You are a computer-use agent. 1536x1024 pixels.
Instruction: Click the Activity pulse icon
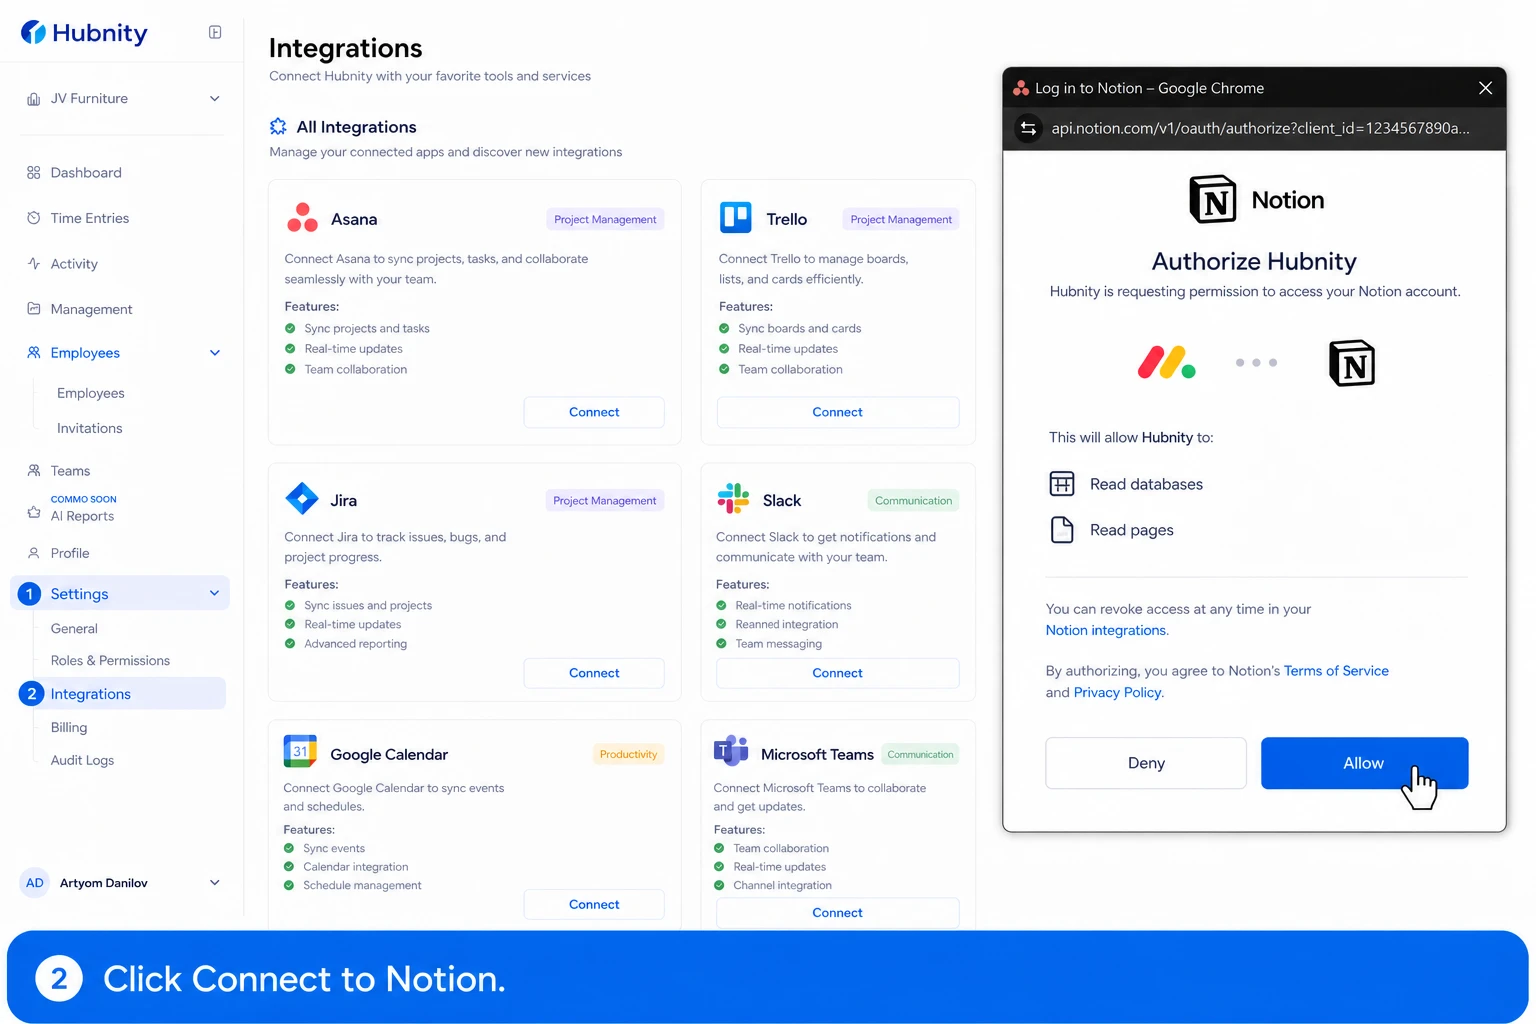click(34, 264)
